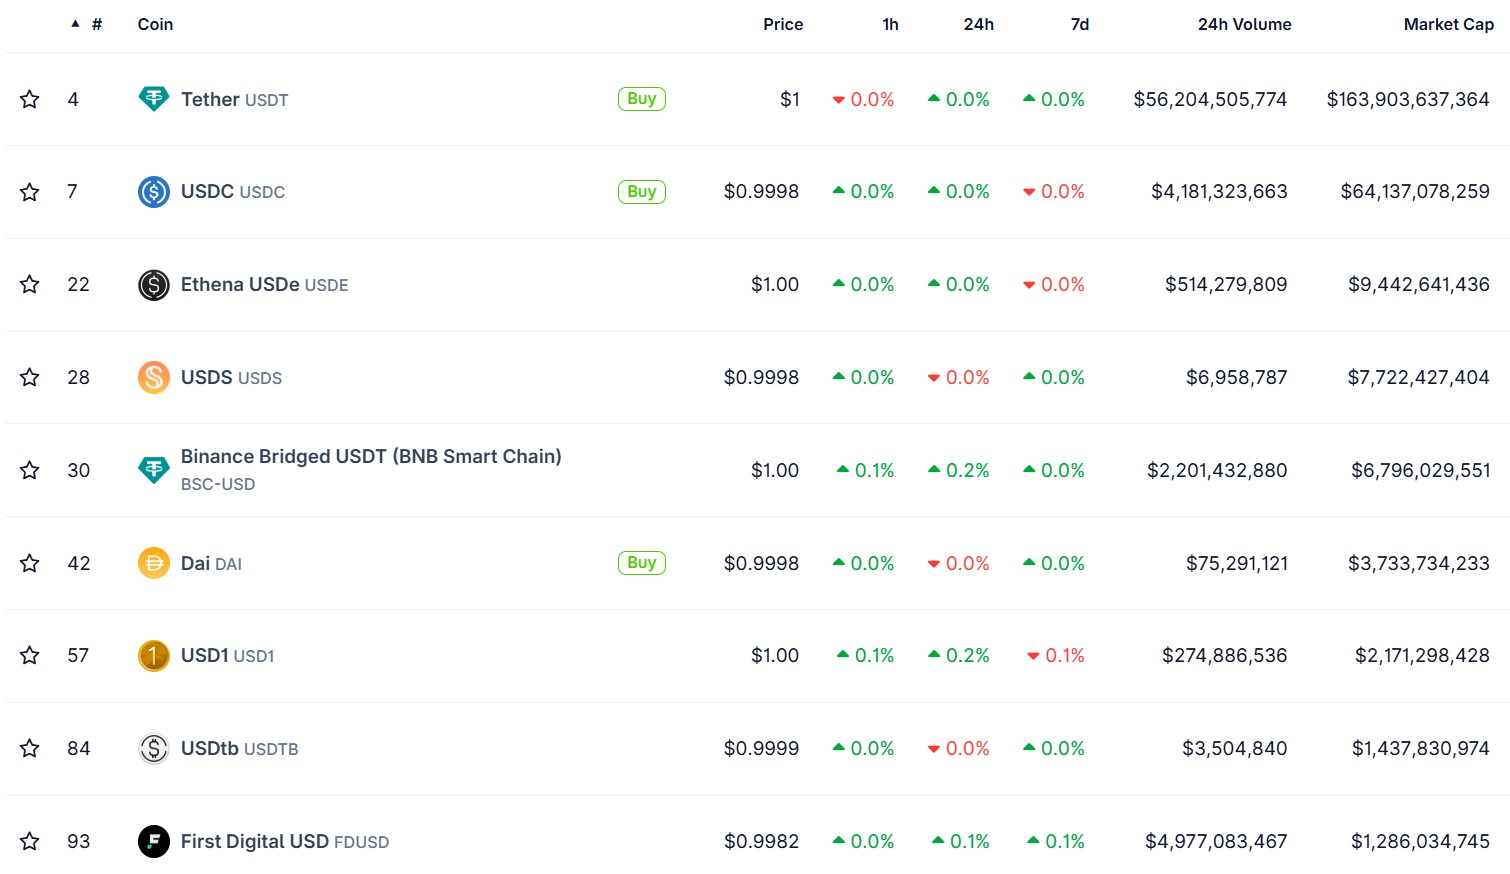
Task: Click the USD1 coin logo
Action: coord(153,655)
